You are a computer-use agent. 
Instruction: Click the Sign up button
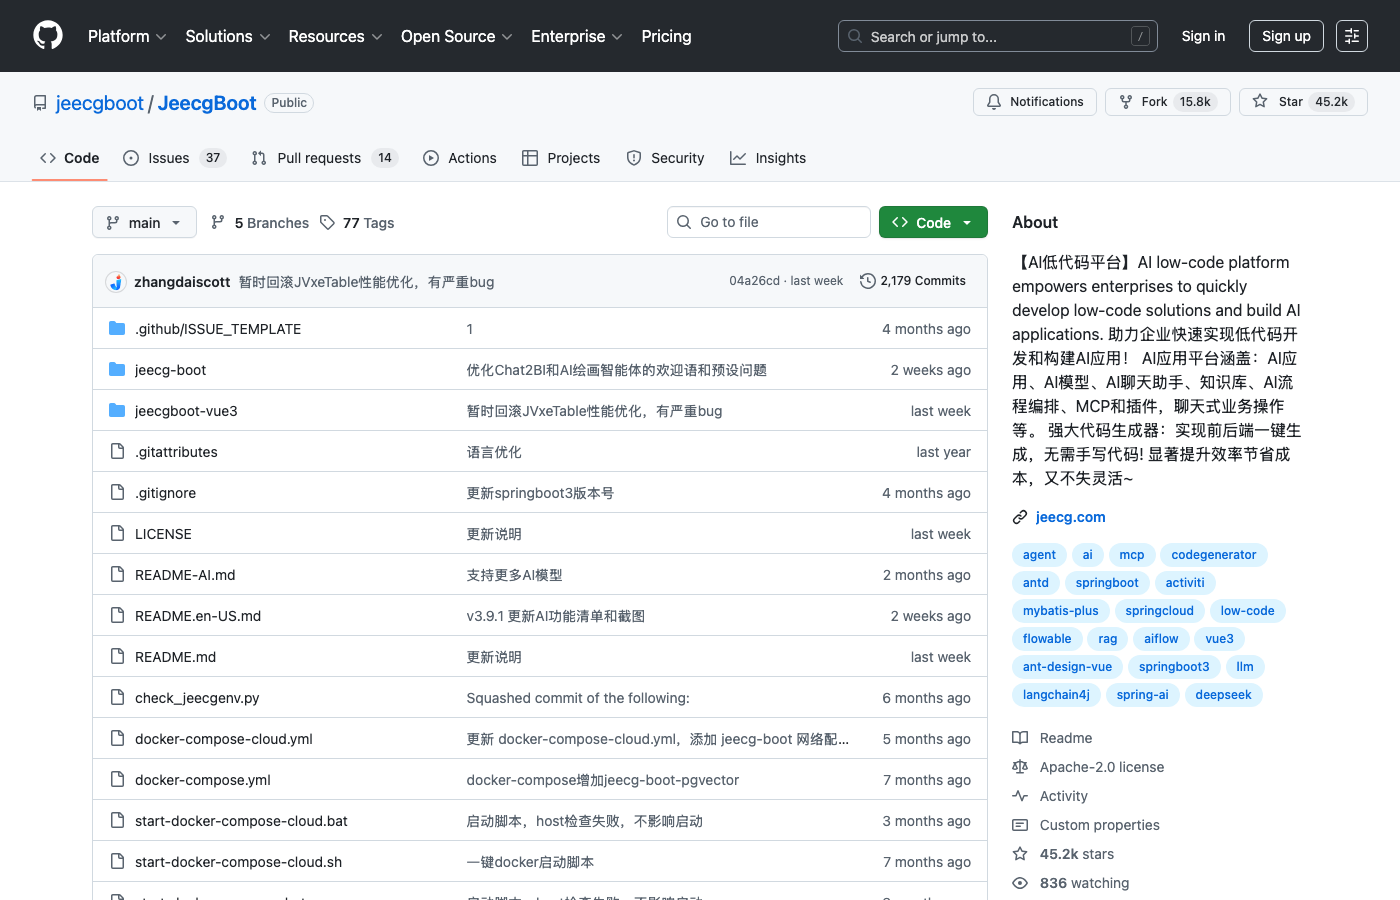pos(1286,36)
